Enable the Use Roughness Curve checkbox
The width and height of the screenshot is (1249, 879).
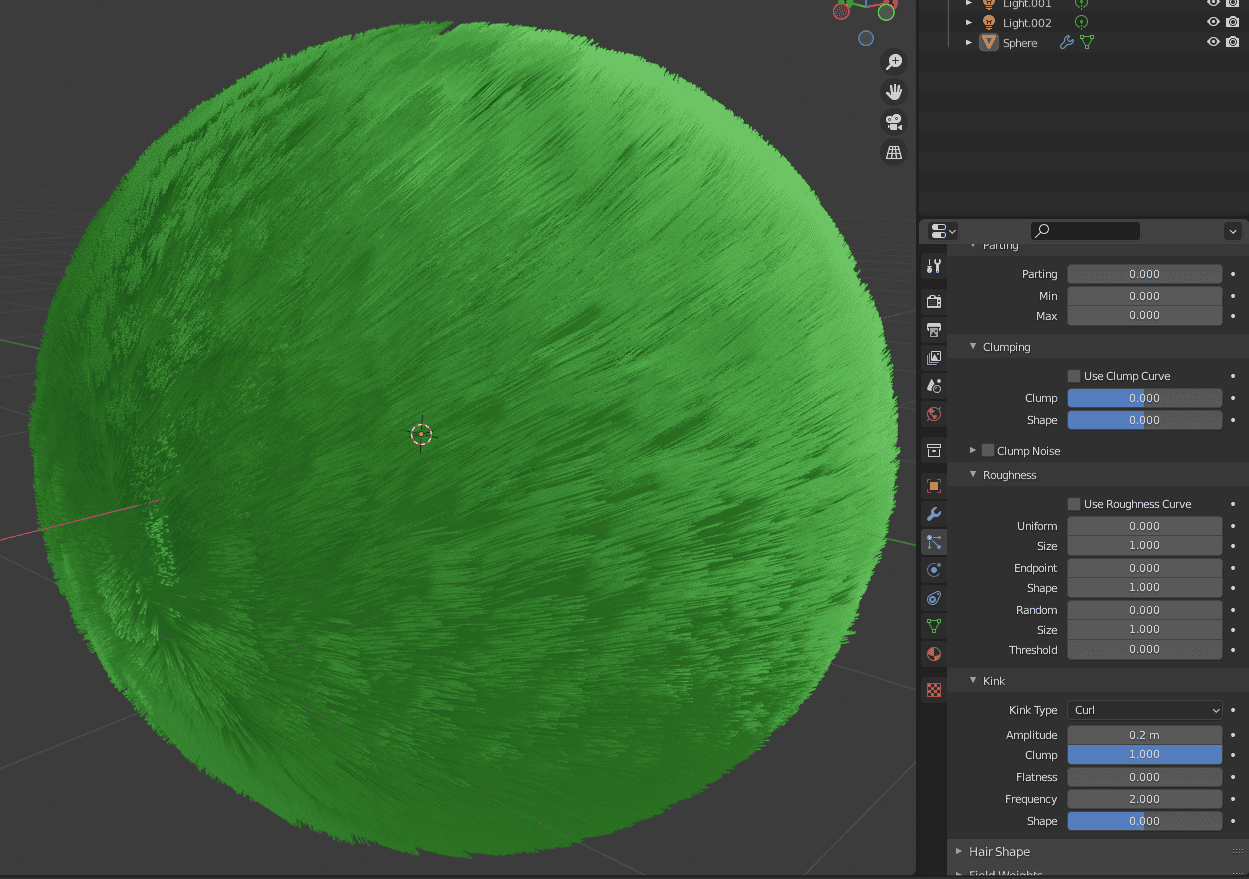click(1072, 503)
